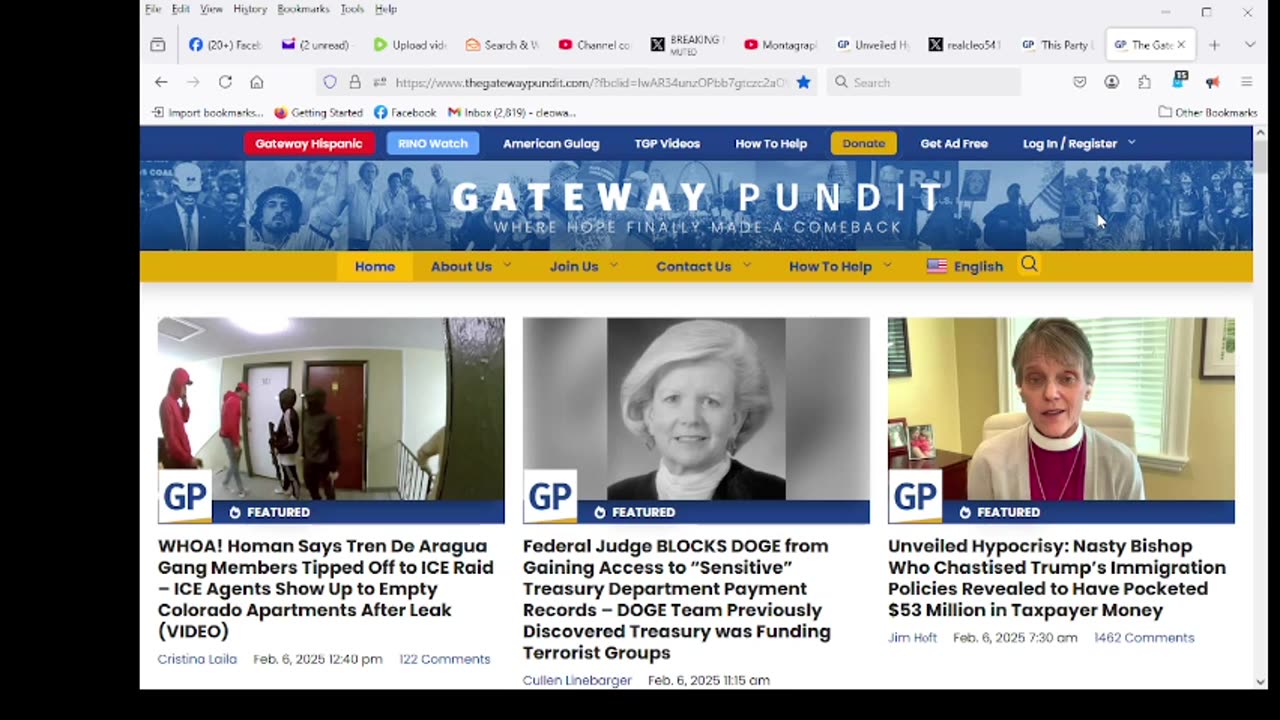Image resolution: width=1280 pixels, height=720 pixels.
Task: Select the Home menu item
Action: (375, 266)
